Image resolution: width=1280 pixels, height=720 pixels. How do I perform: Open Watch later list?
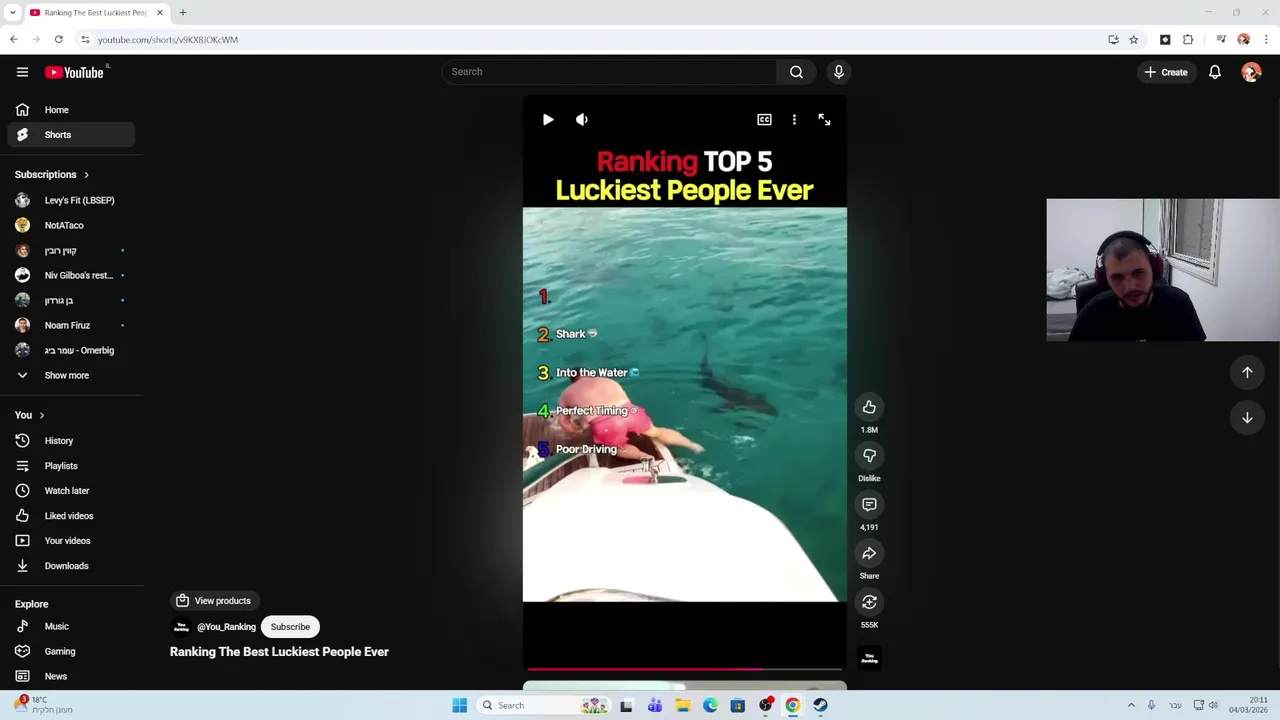click(70, 491)
